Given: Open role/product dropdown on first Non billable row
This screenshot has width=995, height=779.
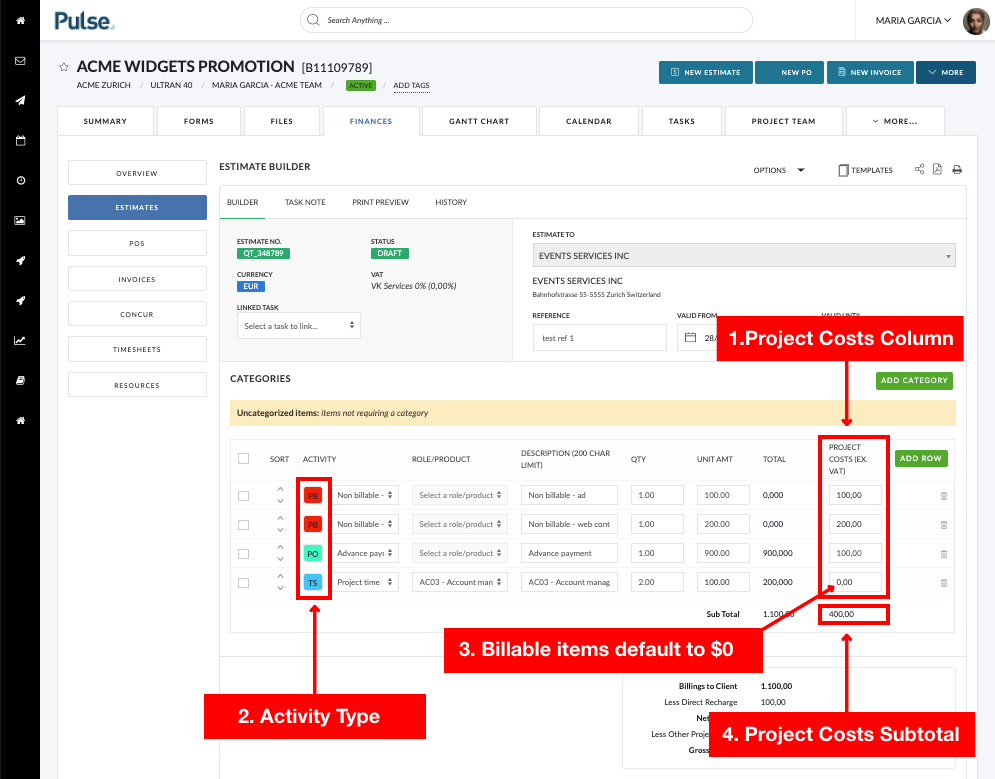Looking at the screenshot, I should [x=459, y=495].
